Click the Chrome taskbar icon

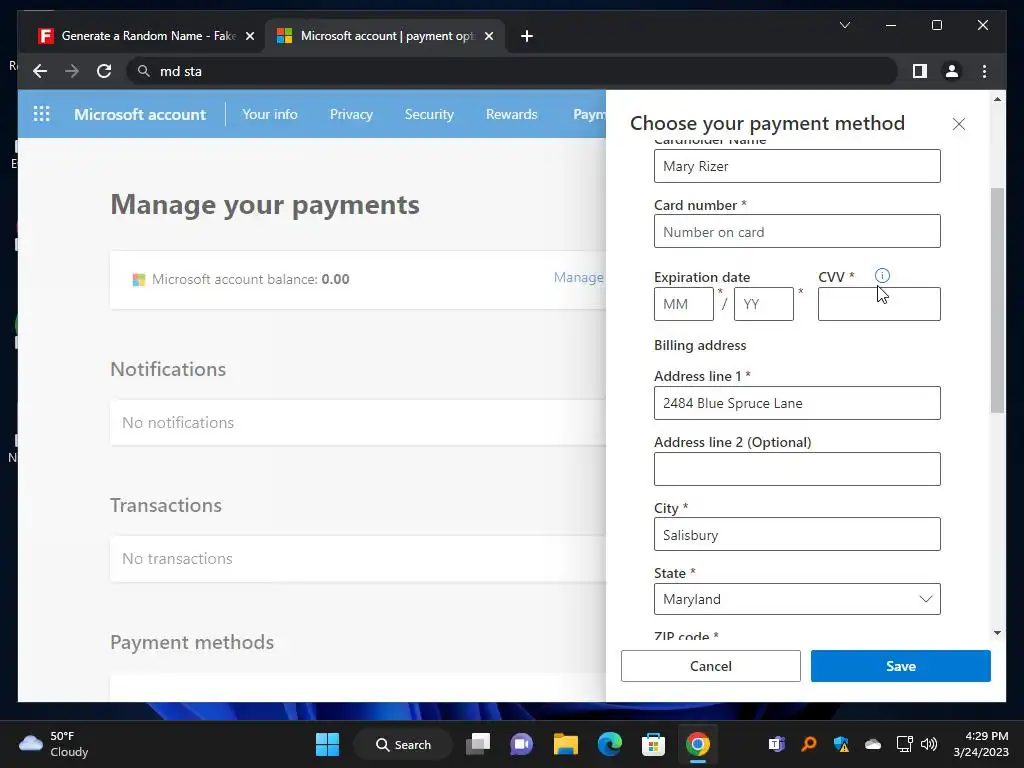tap(697, 744)
